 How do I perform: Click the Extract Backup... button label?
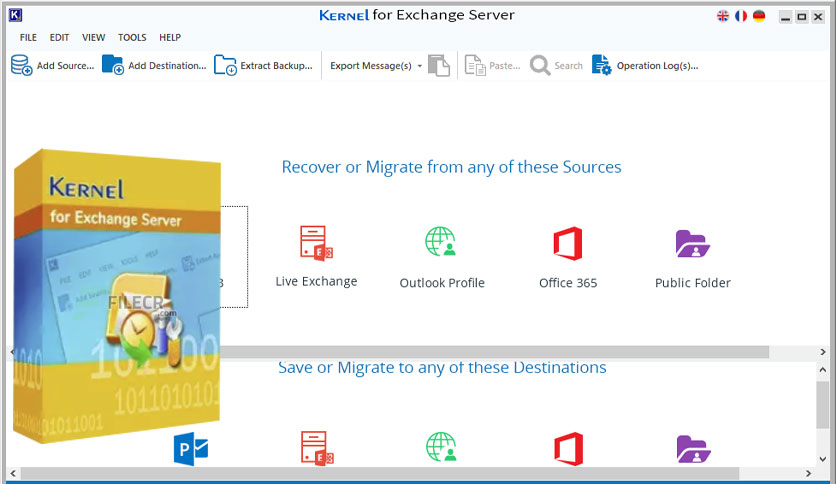[276, 66]
